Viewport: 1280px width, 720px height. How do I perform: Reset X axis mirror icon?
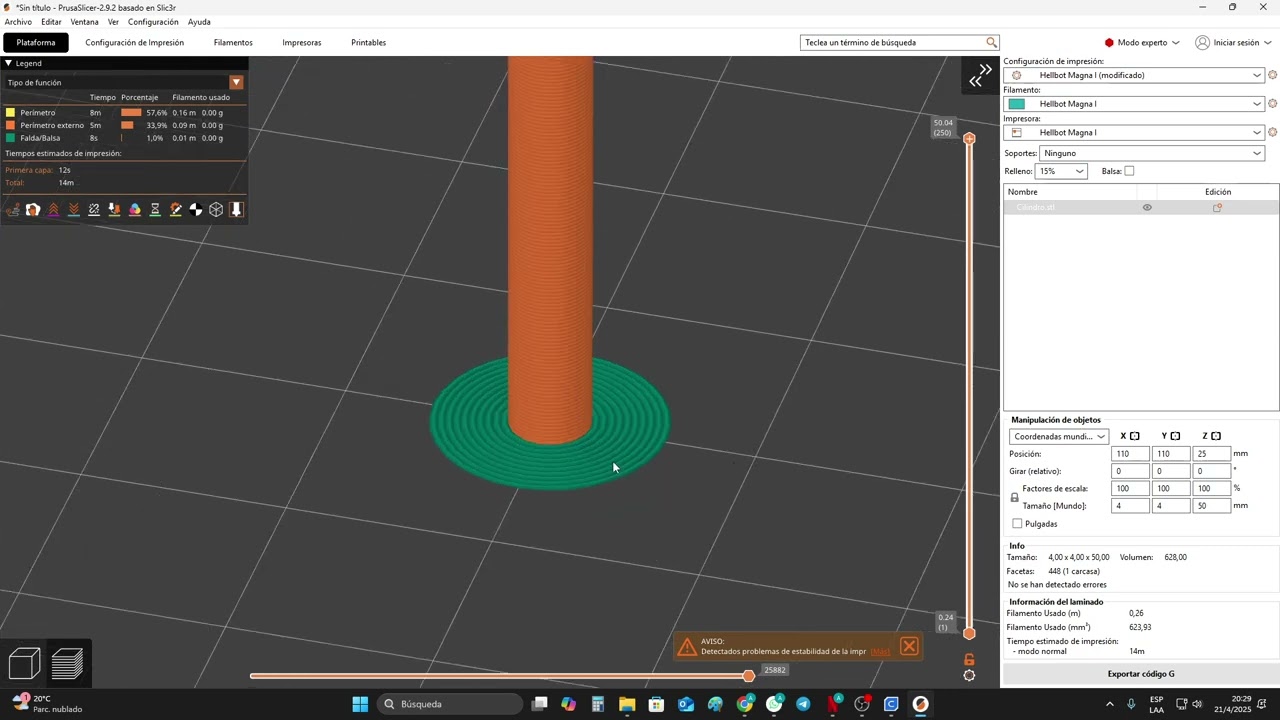tap(1134, 436)
